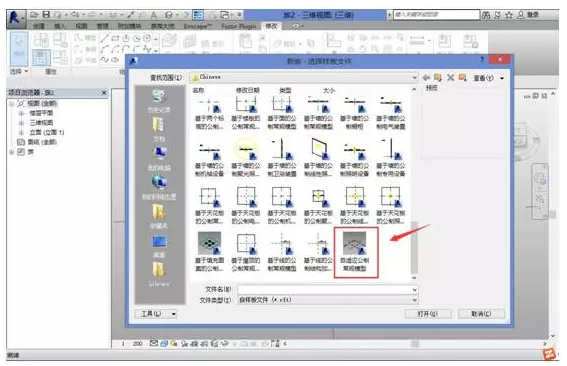Switch to 管理 ribbon tab
The width and height of the screenshot is (567, 366).
(x=102, y=26)
